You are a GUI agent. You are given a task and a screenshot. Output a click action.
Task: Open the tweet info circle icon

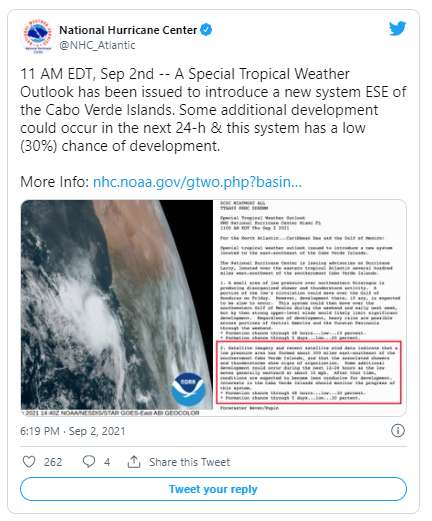[398, 431]
